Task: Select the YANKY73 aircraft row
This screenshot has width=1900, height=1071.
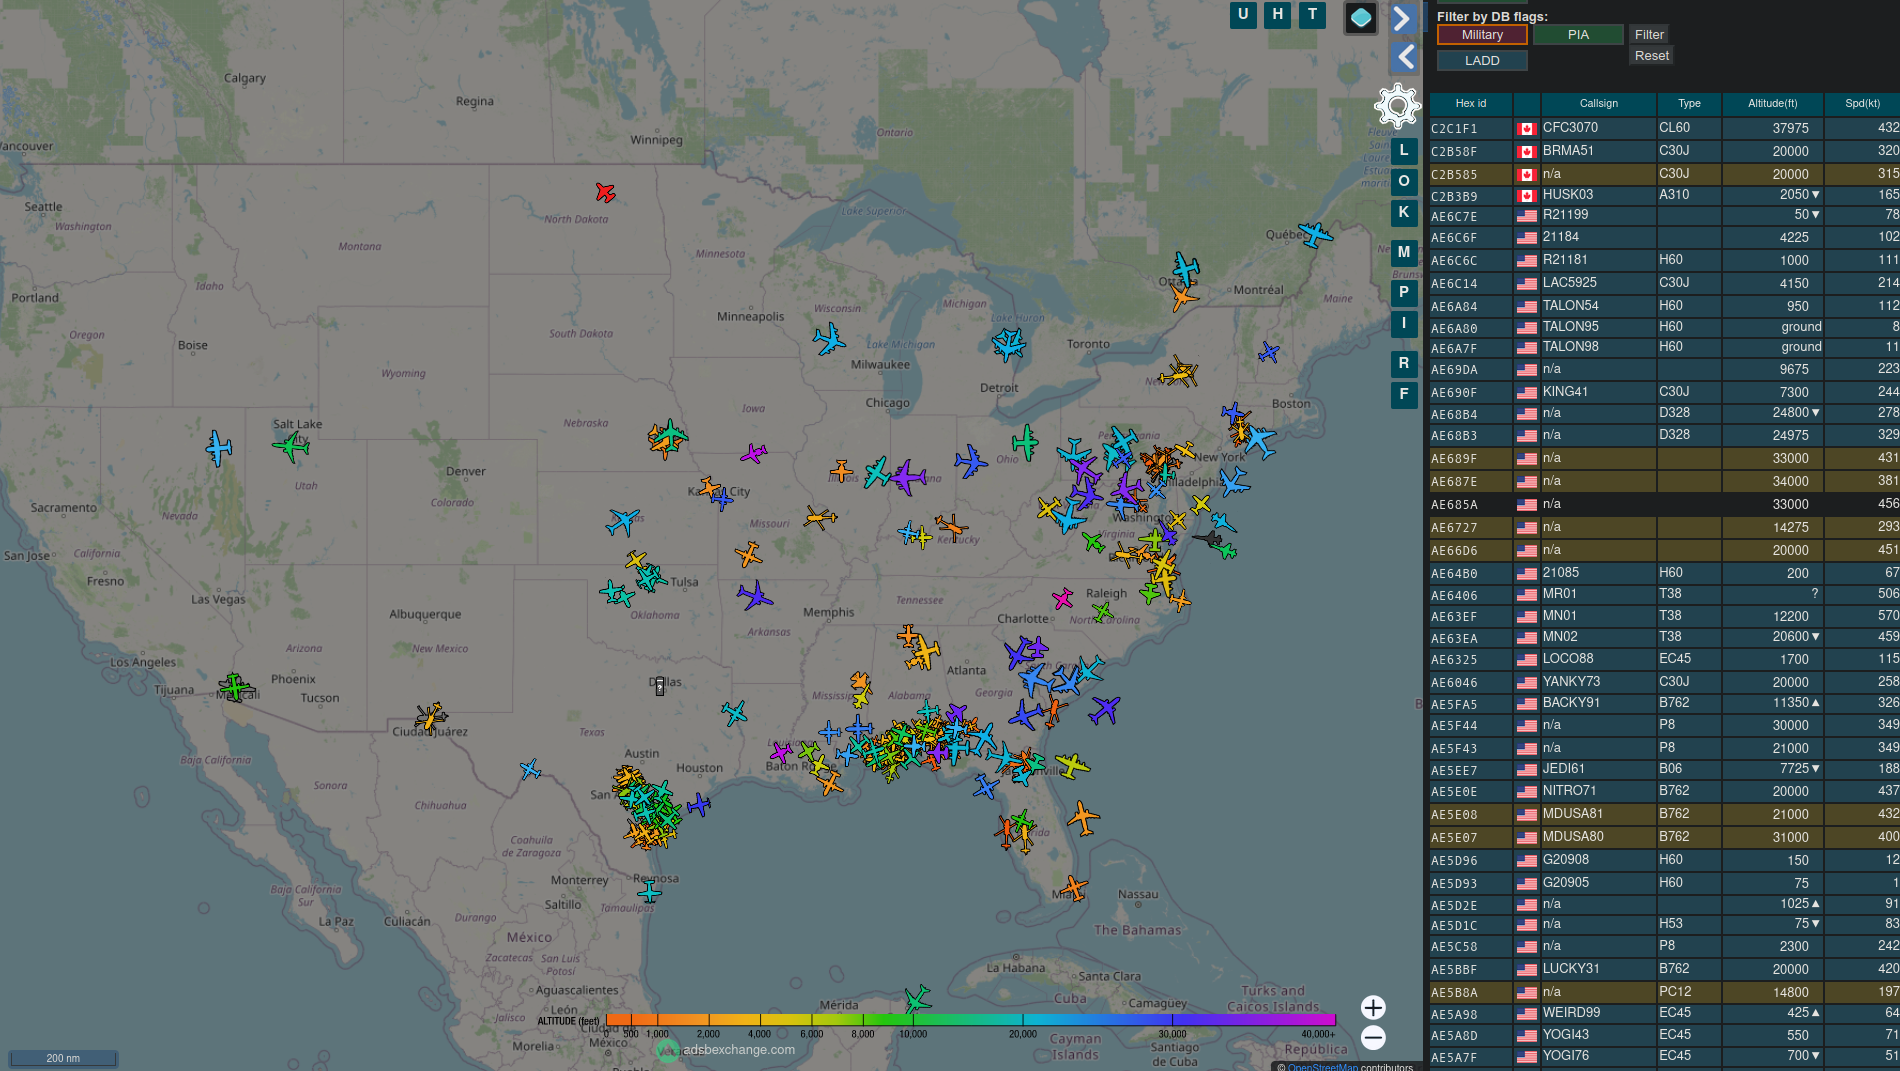Action: (1664, 682)
